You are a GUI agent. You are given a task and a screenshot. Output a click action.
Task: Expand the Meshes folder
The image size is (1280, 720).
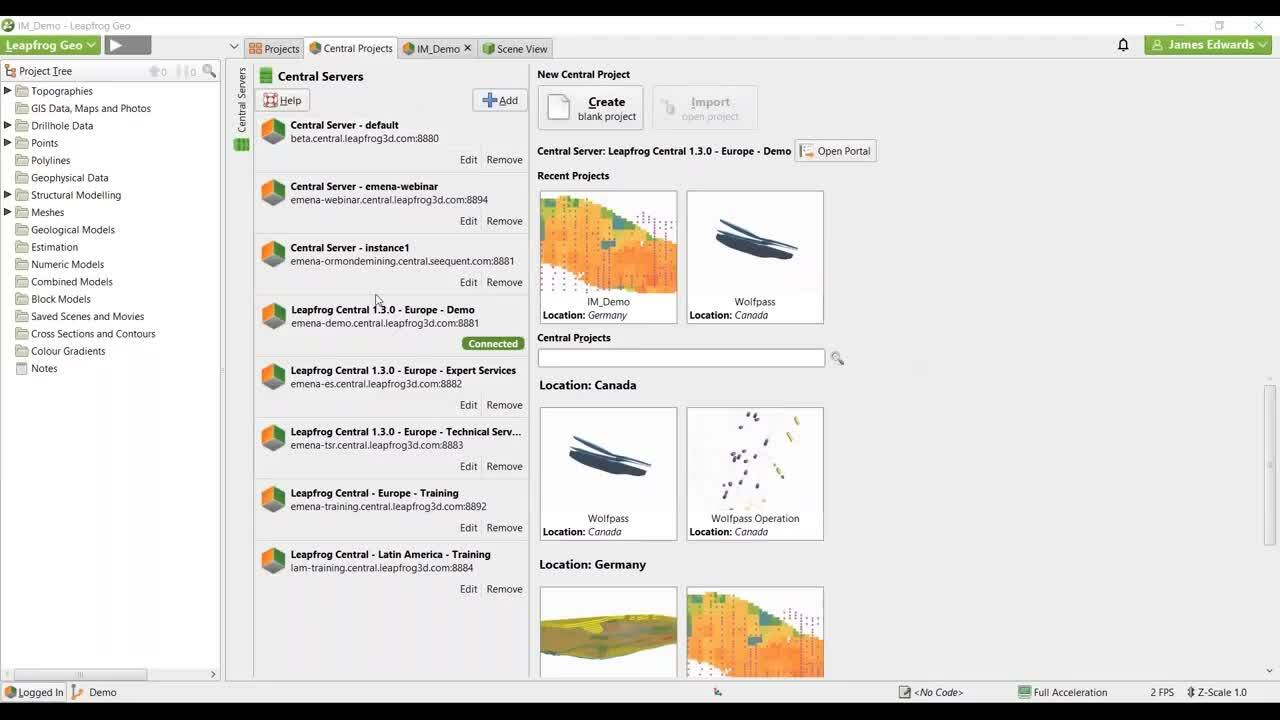[8, 212]
